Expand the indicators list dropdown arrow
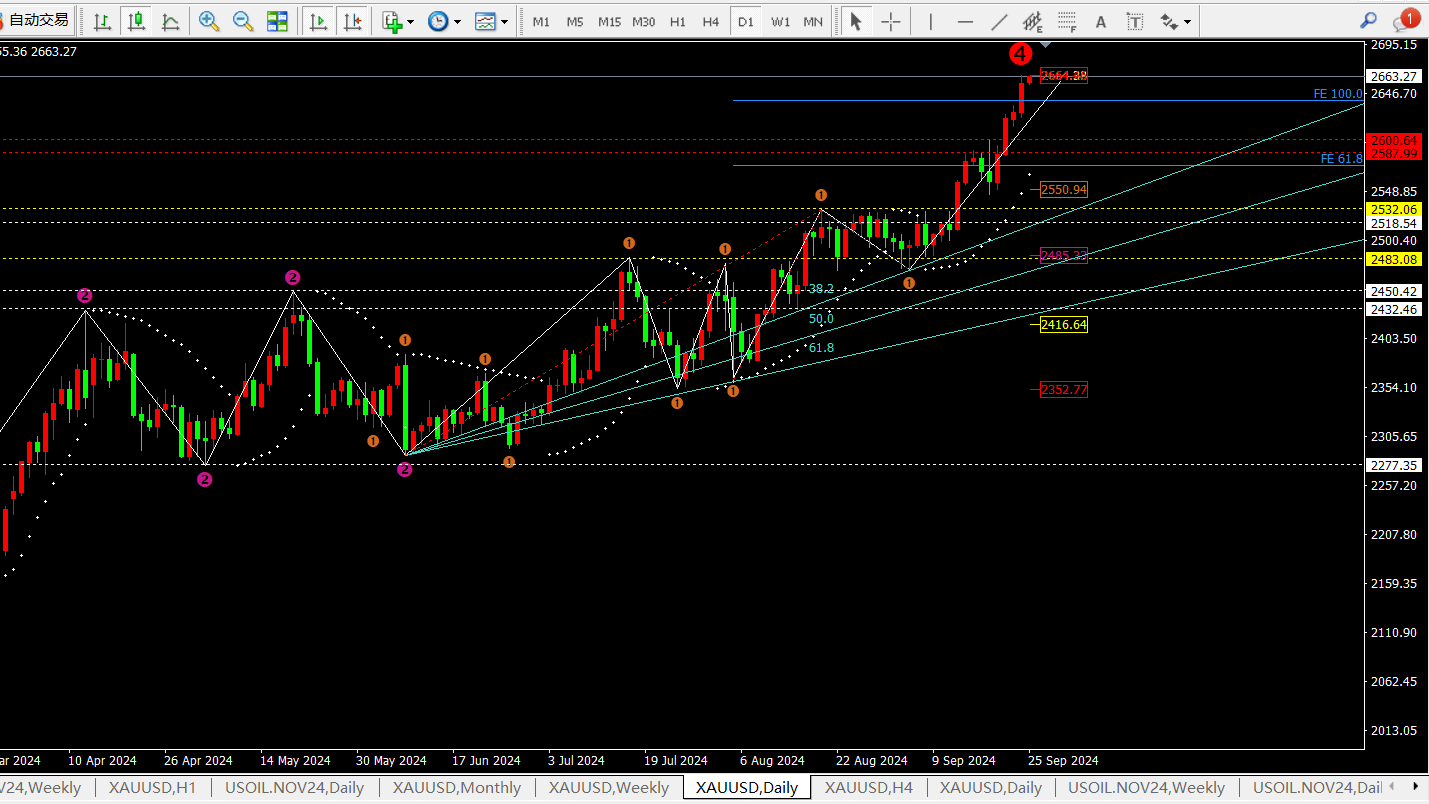The width and height of the screenshot is (1429, 804). (x=410, y=21)
